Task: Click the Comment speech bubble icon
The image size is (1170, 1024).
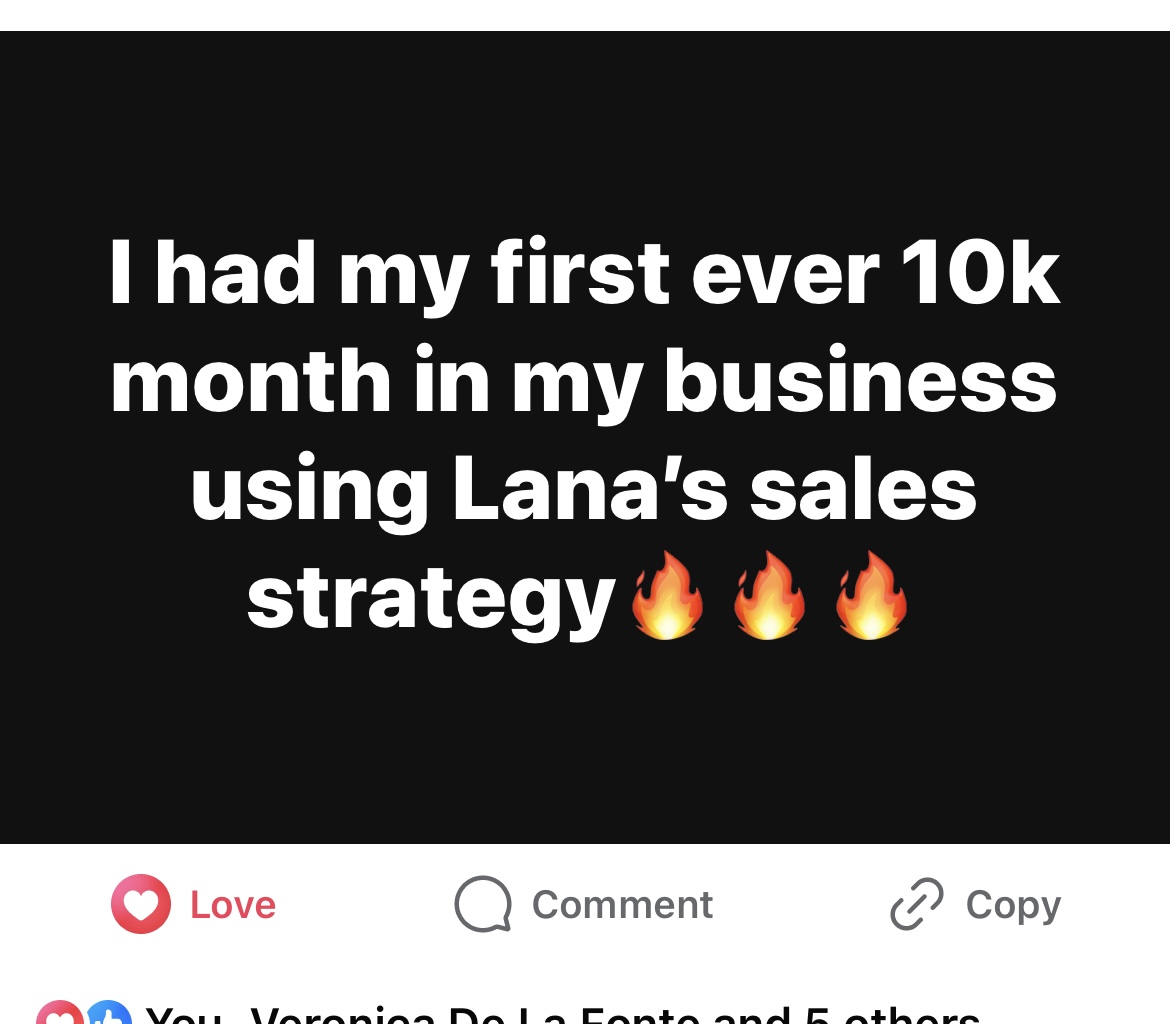Action: click(483, 904)
